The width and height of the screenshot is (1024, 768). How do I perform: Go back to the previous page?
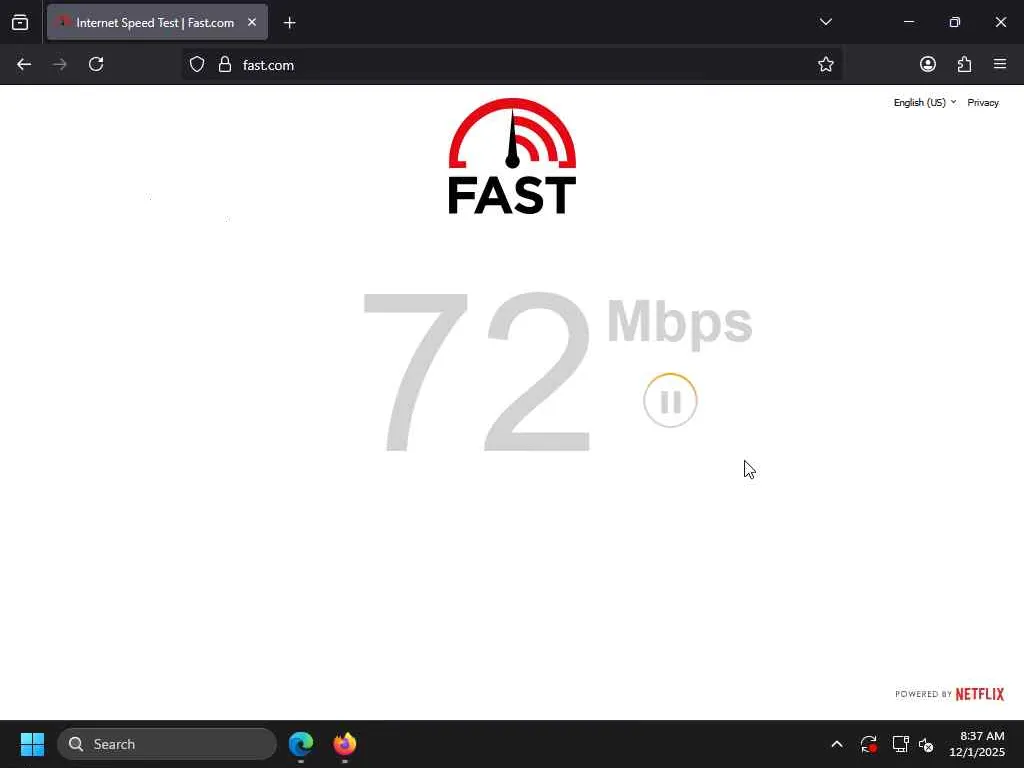point(24,64)
